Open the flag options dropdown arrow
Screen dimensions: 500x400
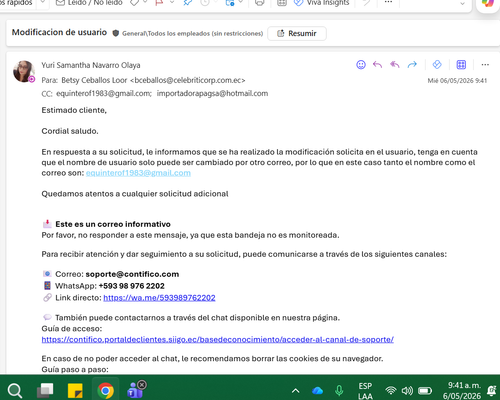[172, 2]
